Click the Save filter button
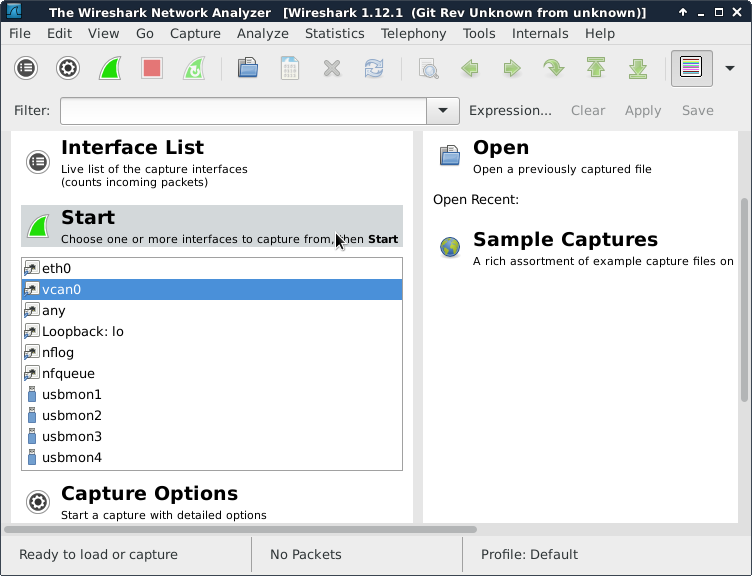This screenshot has height=576, width=752. click(698, 111)
